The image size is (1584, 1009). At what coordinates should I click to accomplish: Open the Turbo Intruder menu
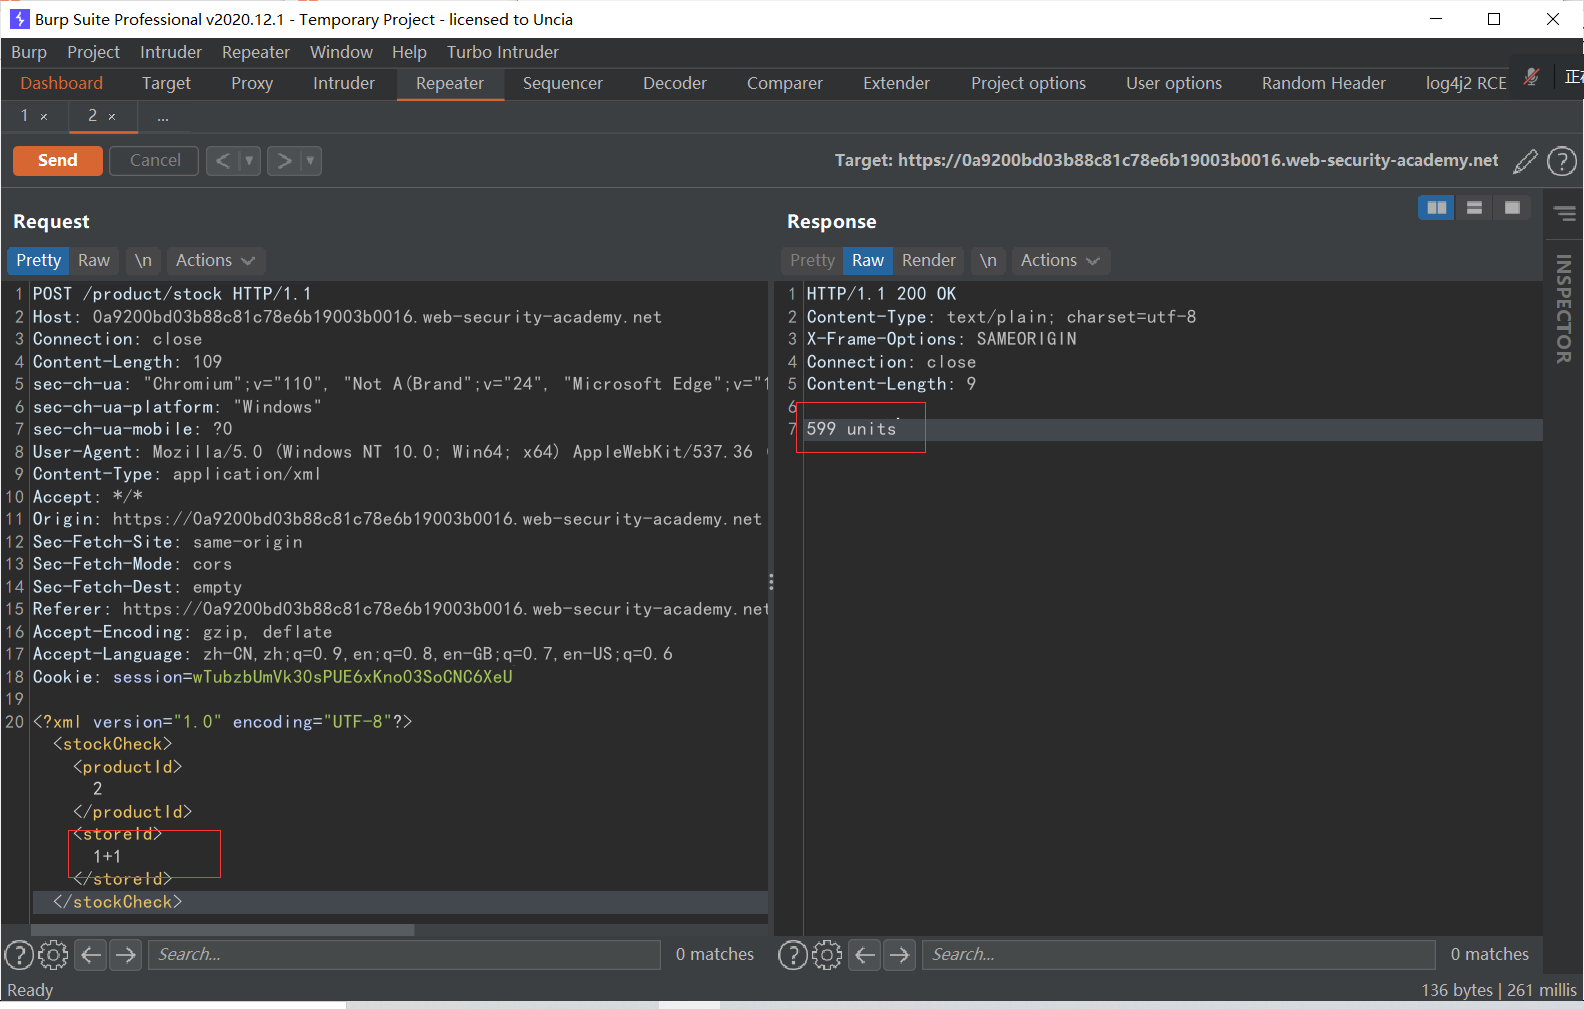pos(503,52)
